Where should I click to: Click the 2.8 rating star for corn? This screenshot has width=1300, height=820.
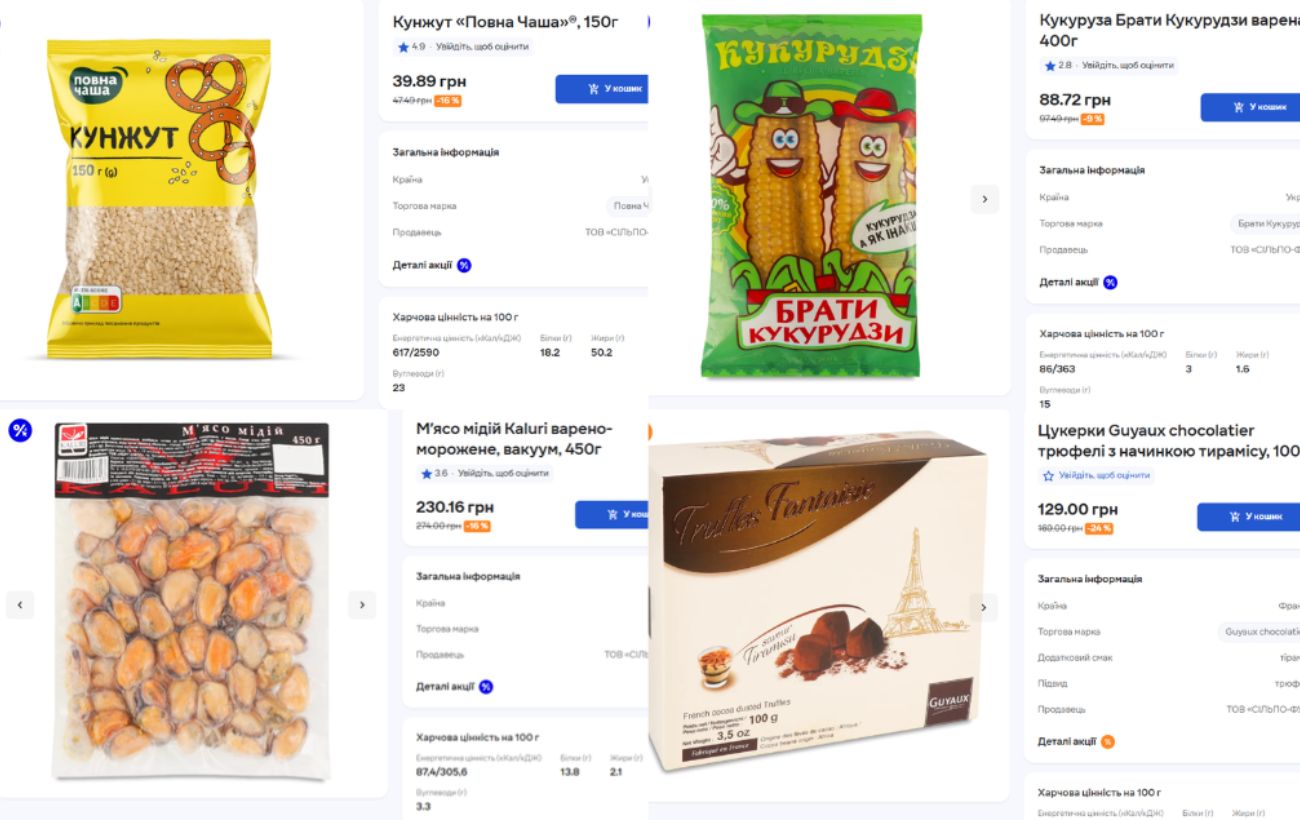pyautogui.click(x=1050, y=66)
